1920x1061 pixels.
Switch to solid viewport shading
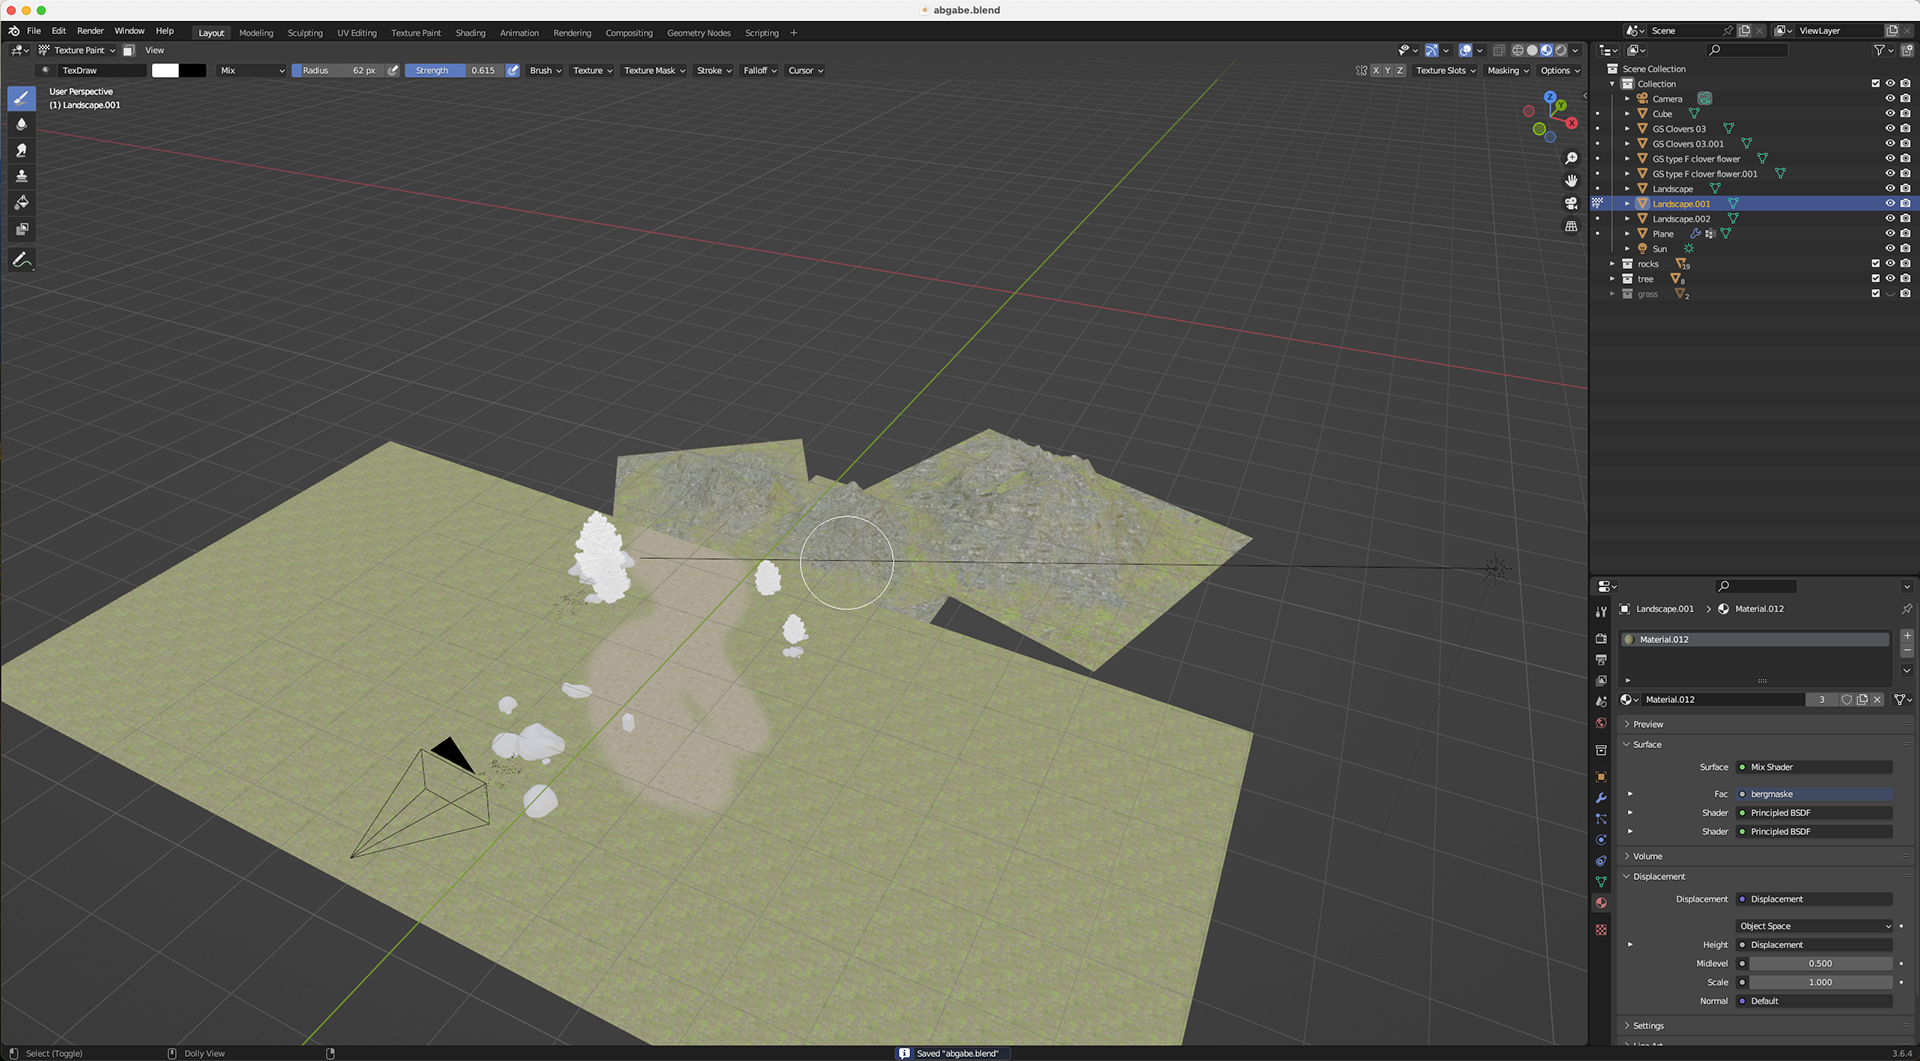point(1532,50)
